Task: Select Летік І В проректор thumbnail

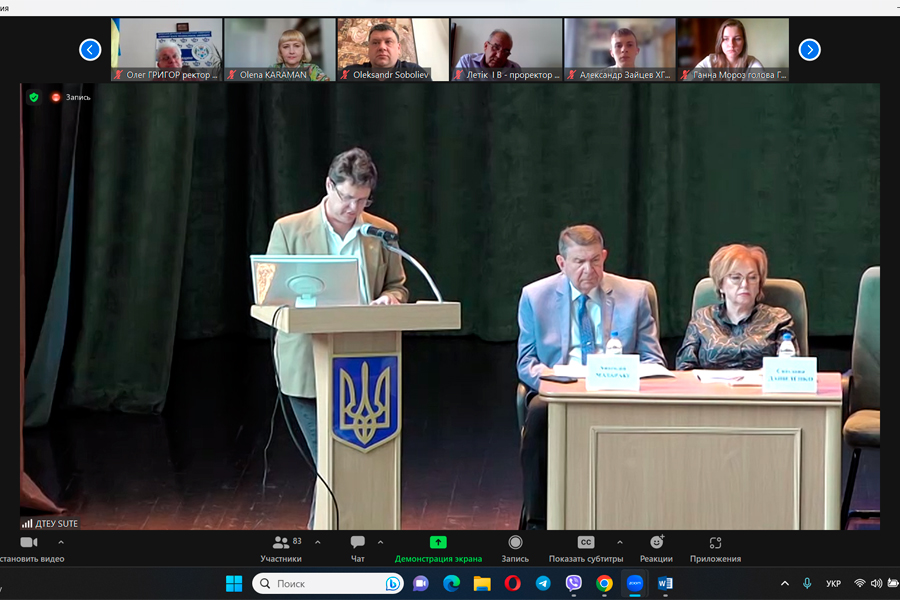Action: coord(506,49)
